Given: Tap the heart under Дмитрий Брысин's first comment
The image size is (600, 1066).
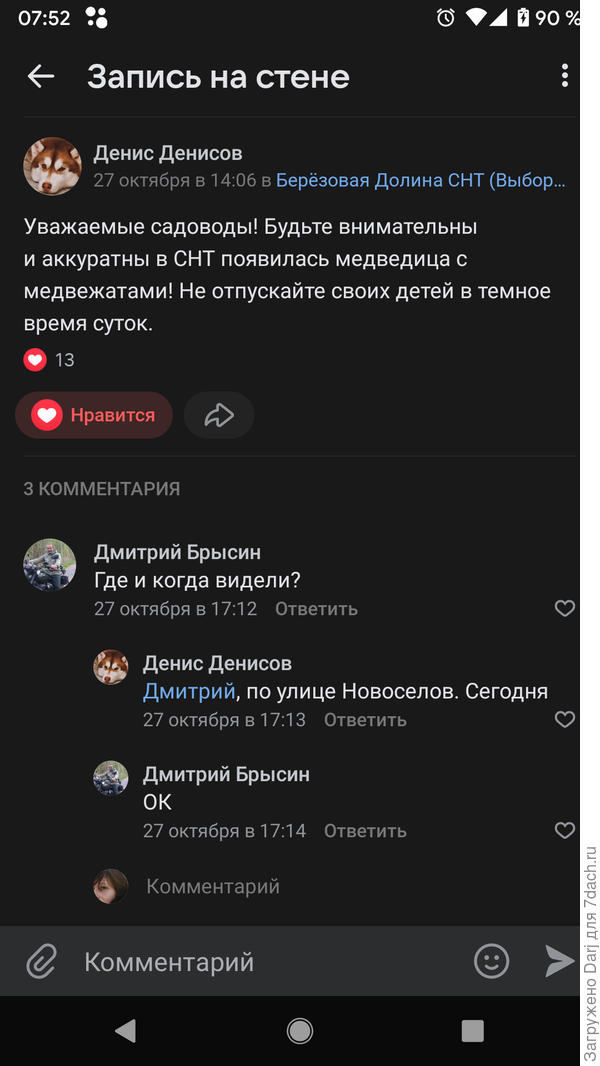Looking at the screenshot, I should click(565, 608).
